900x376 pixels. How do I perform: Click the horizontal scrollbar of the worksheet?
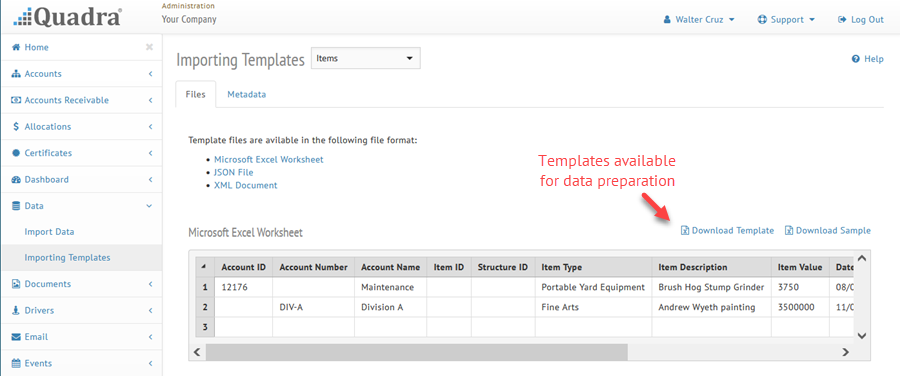pos(417,351)
